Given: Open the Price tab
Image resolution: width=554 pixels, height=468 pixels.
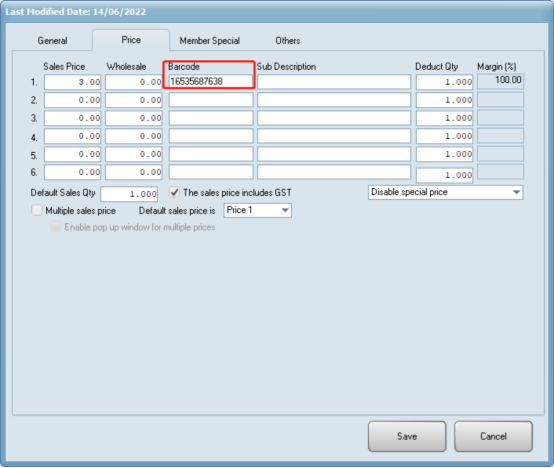Looking at the screenshot, I should (x=131, y=40).
